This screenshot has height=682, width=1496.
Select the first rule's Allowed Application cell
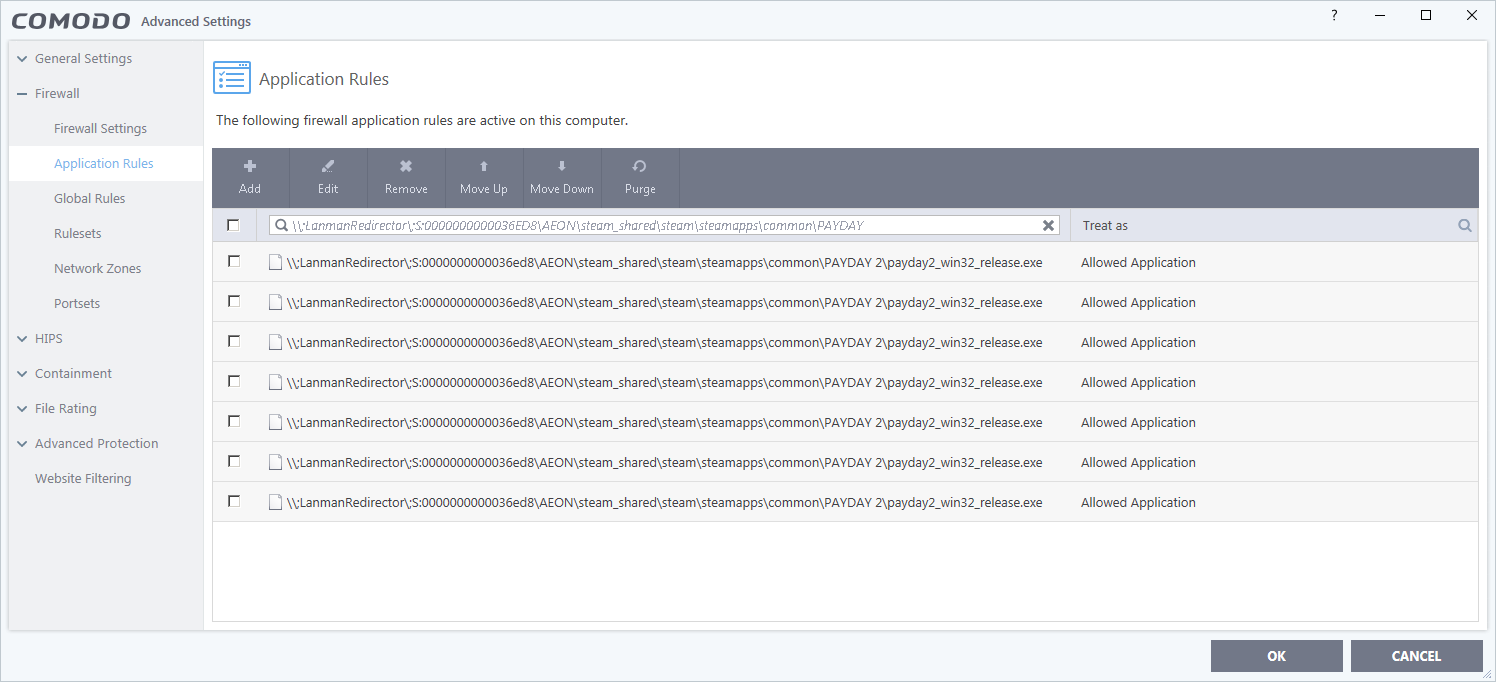coord(1138,263)
